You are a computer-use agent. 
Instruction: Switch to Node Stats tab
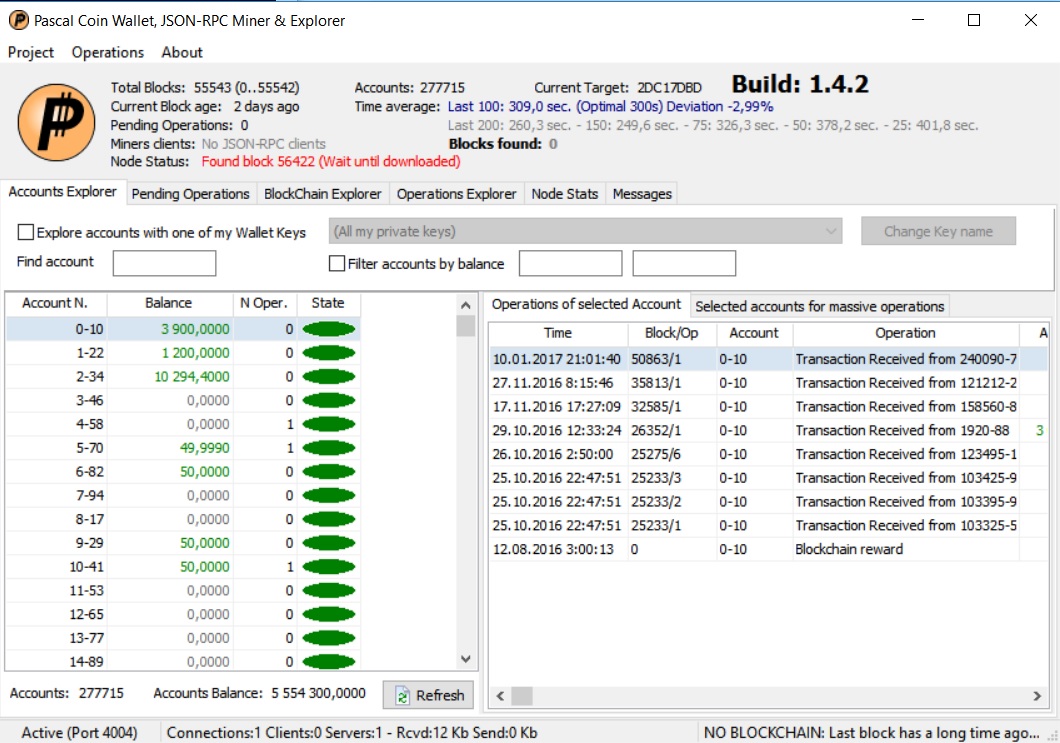[564, 194]
